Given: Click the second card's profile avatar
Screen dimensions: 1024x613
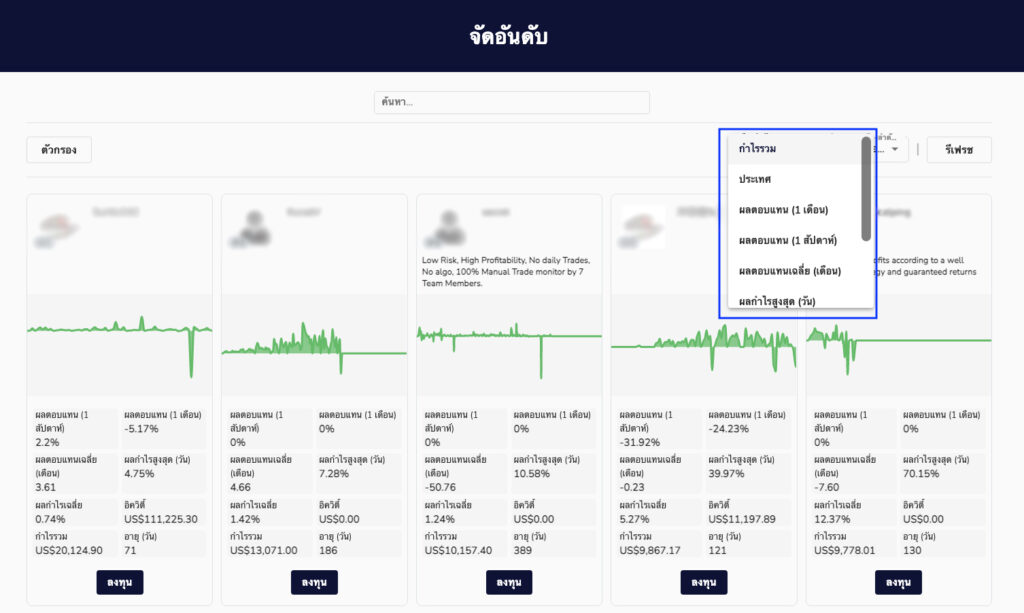Looking at the screenshot, I should pos(253,228).
